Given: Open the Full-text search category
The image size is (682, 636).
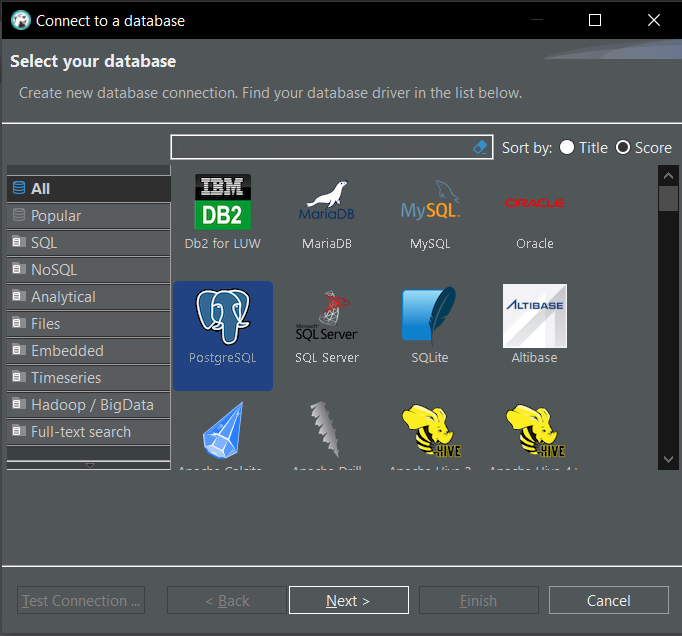Looking at the screenshot, I should pos(89,431).
